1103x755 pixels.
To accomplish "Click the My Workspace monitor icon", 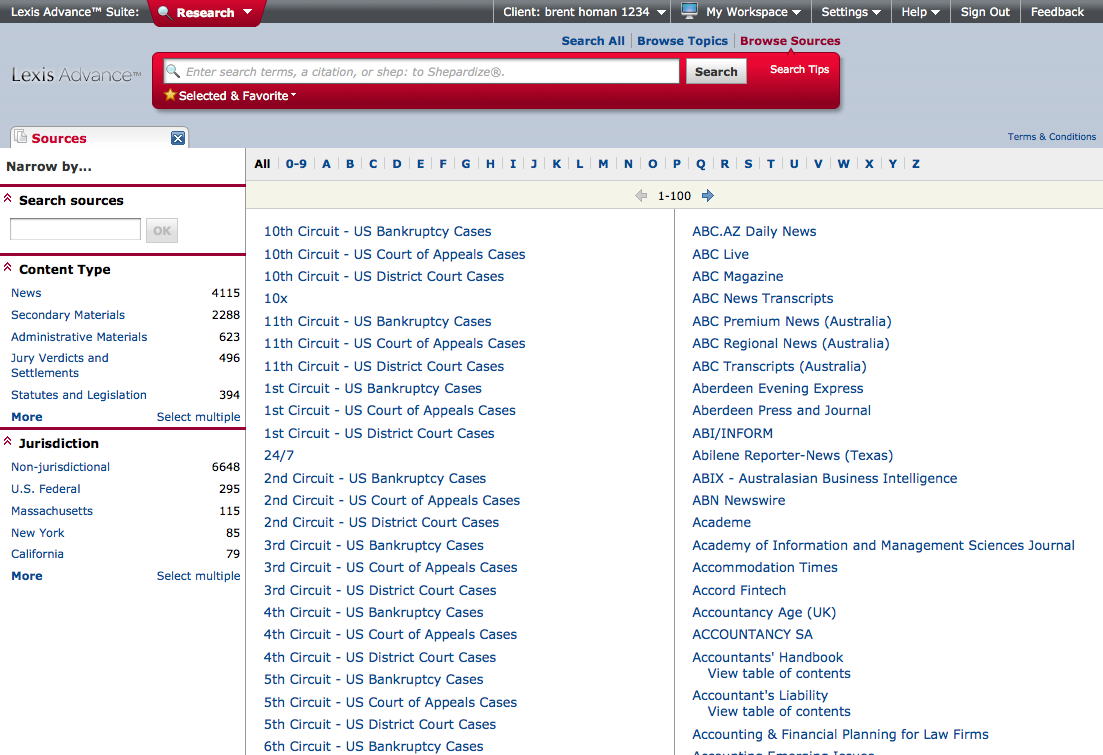I will (x=689, y=11).
